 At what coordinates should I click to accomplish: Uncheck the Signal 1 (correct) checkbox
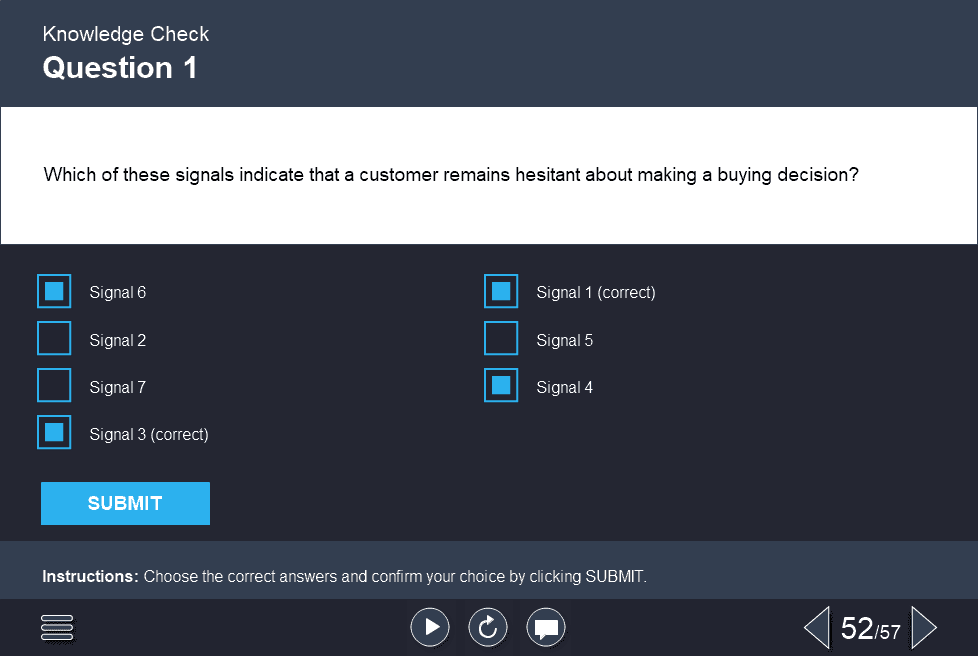coord(501,291)
